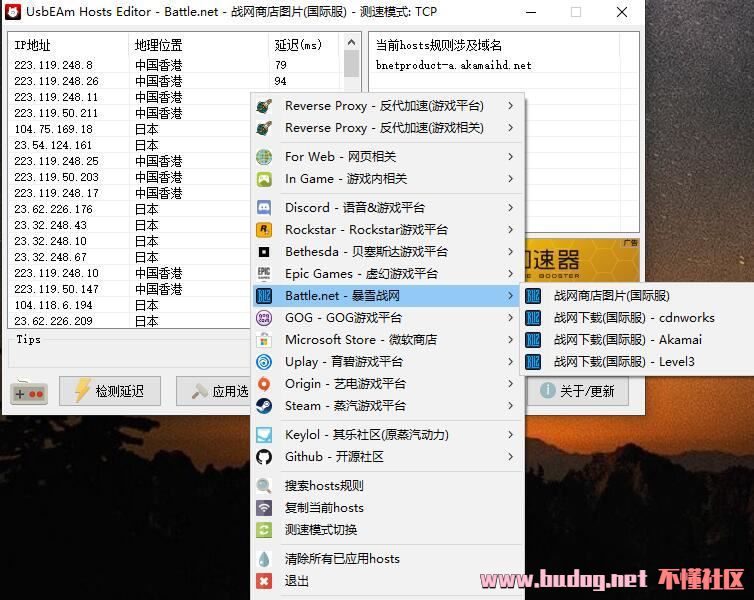Click the Discord logo icon
The height and width of the screenshot is (600, 754).
click(264, 208)
